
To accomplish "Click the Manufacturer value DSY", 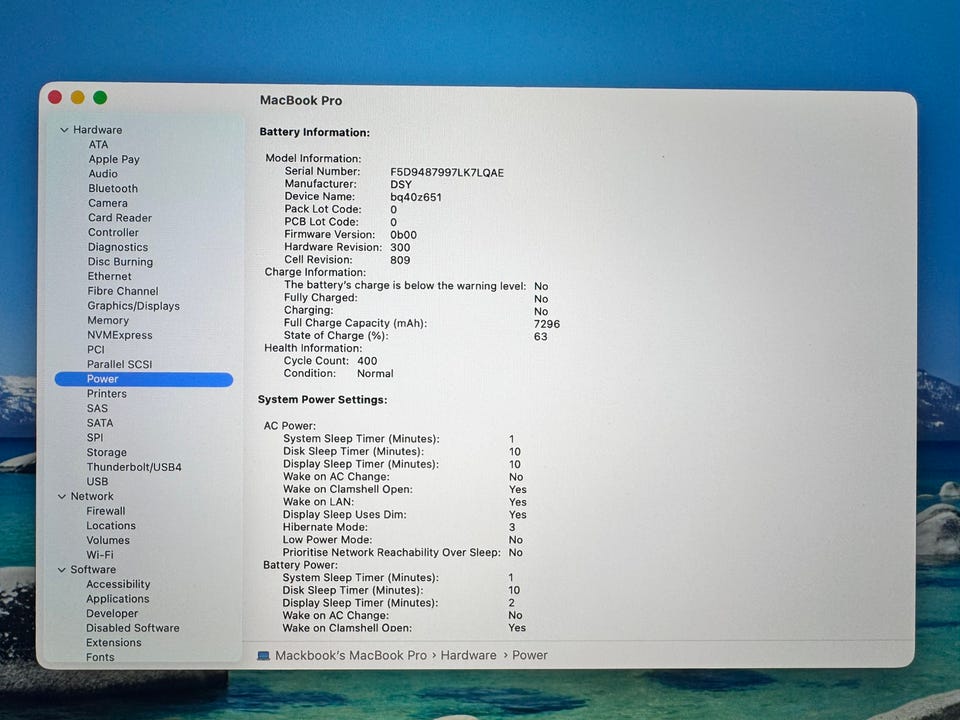I will click(x=401, y=185).
